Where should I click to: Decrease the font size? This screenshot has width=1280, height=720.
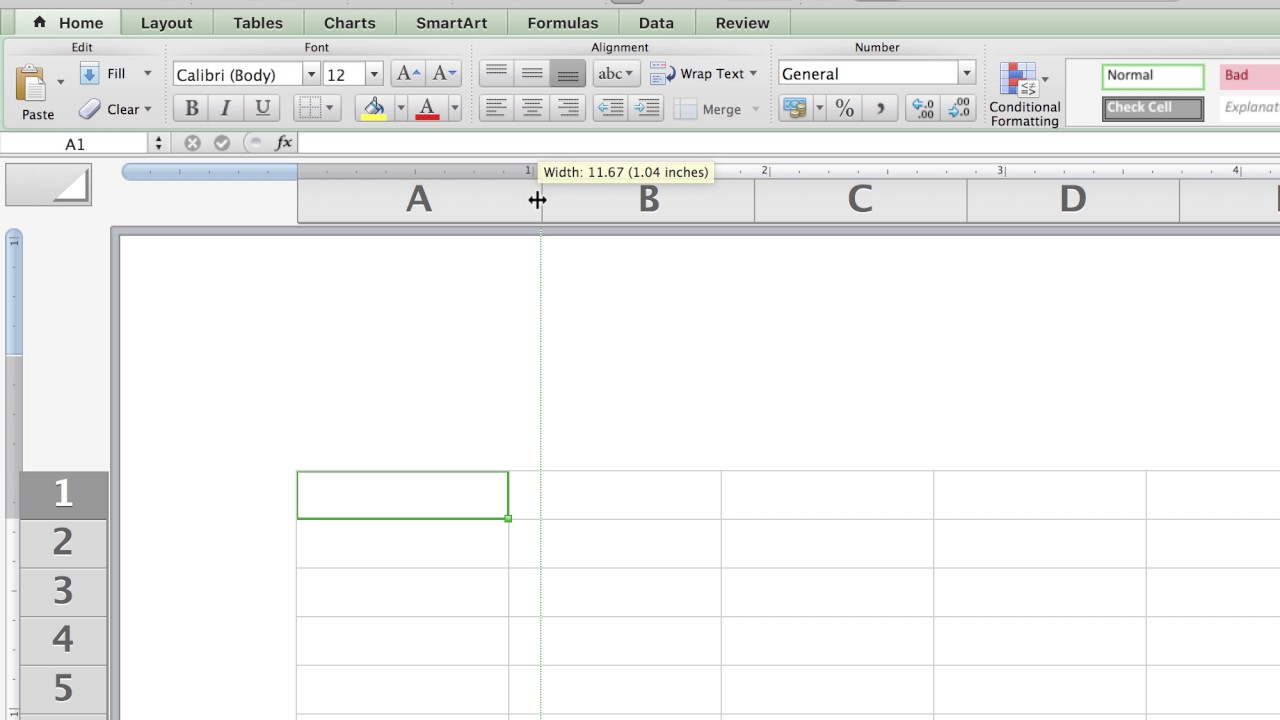[443, 73]
